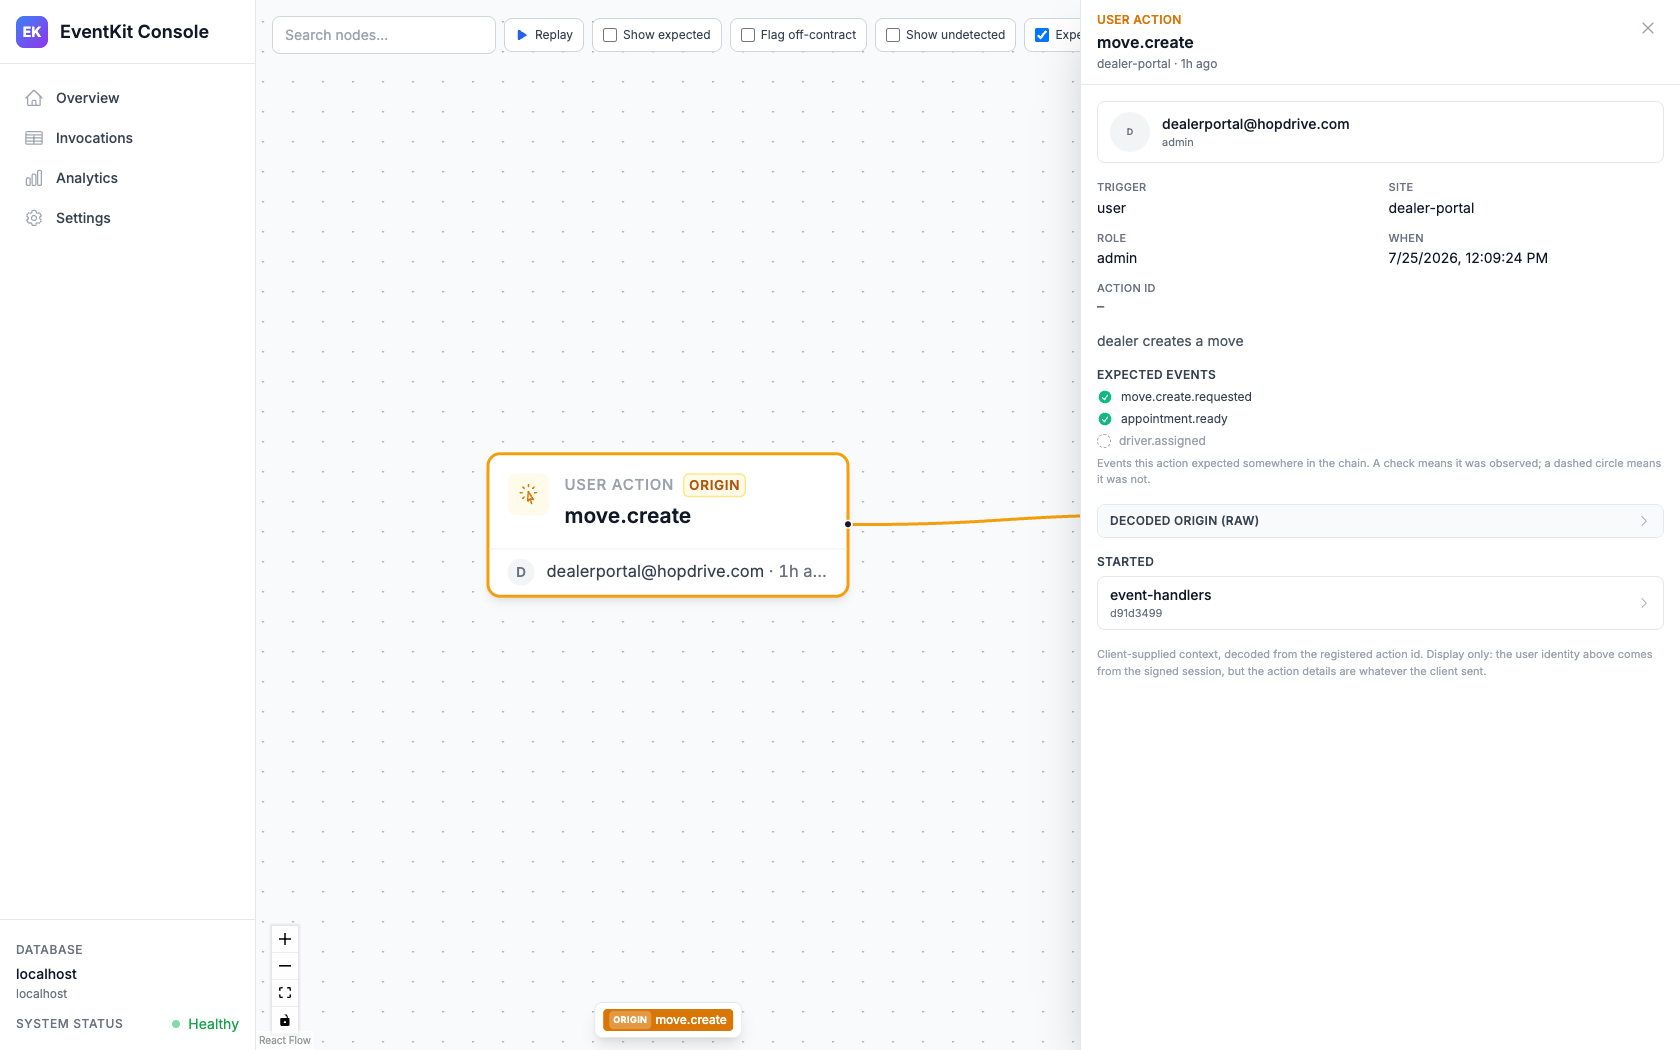Click the d91d3499 identifier text

click(x=1136, y=613)
